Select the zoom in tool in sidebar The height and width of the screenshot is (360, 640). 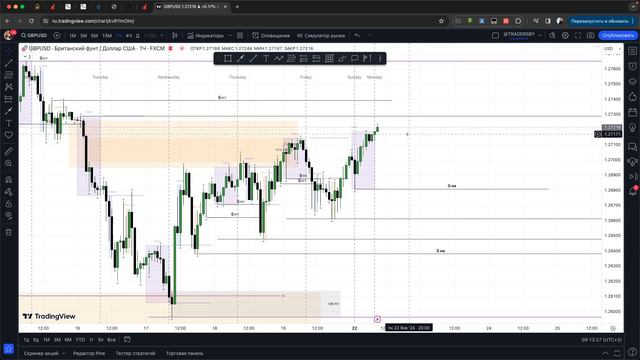9,163
